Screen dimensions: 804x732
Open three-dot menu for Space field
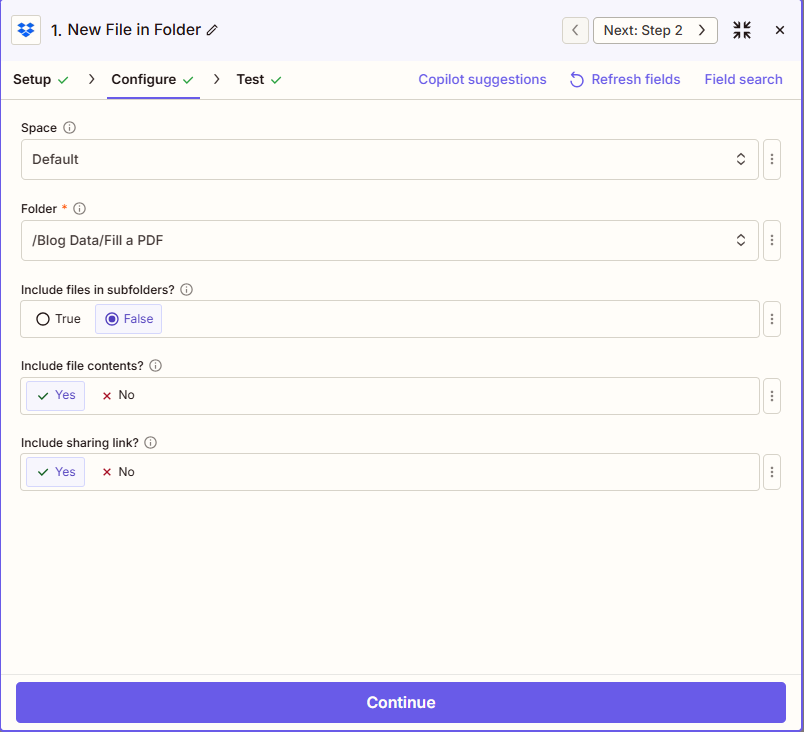[x=771, y=159]
